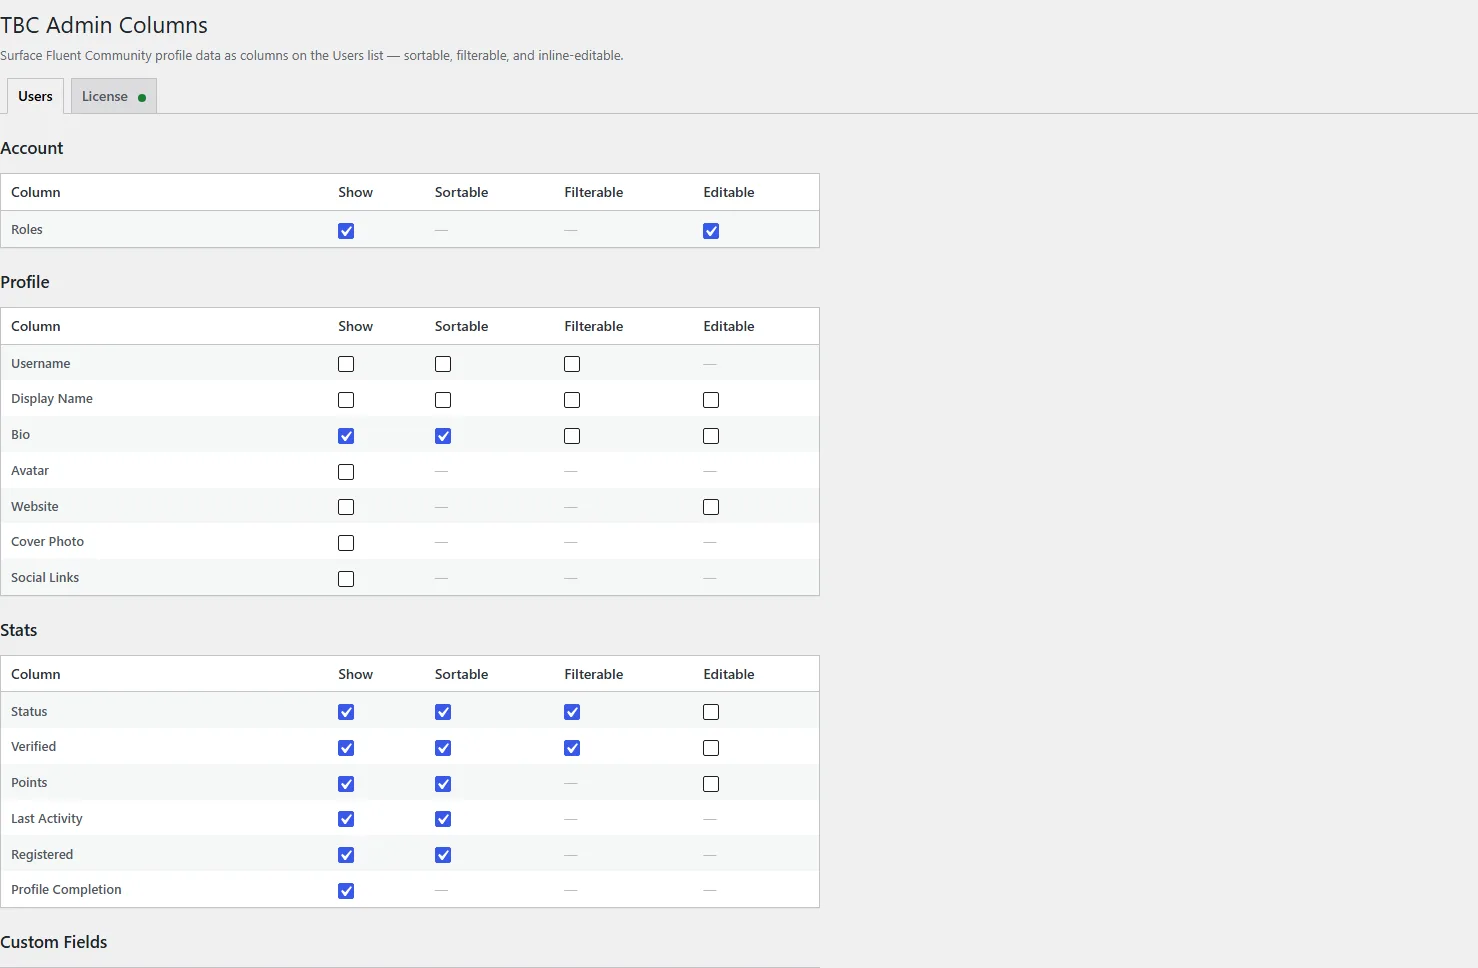This screenshot has width=1478, height=968.
Task: Disable Sortable for the Points row
Action: 443,784
